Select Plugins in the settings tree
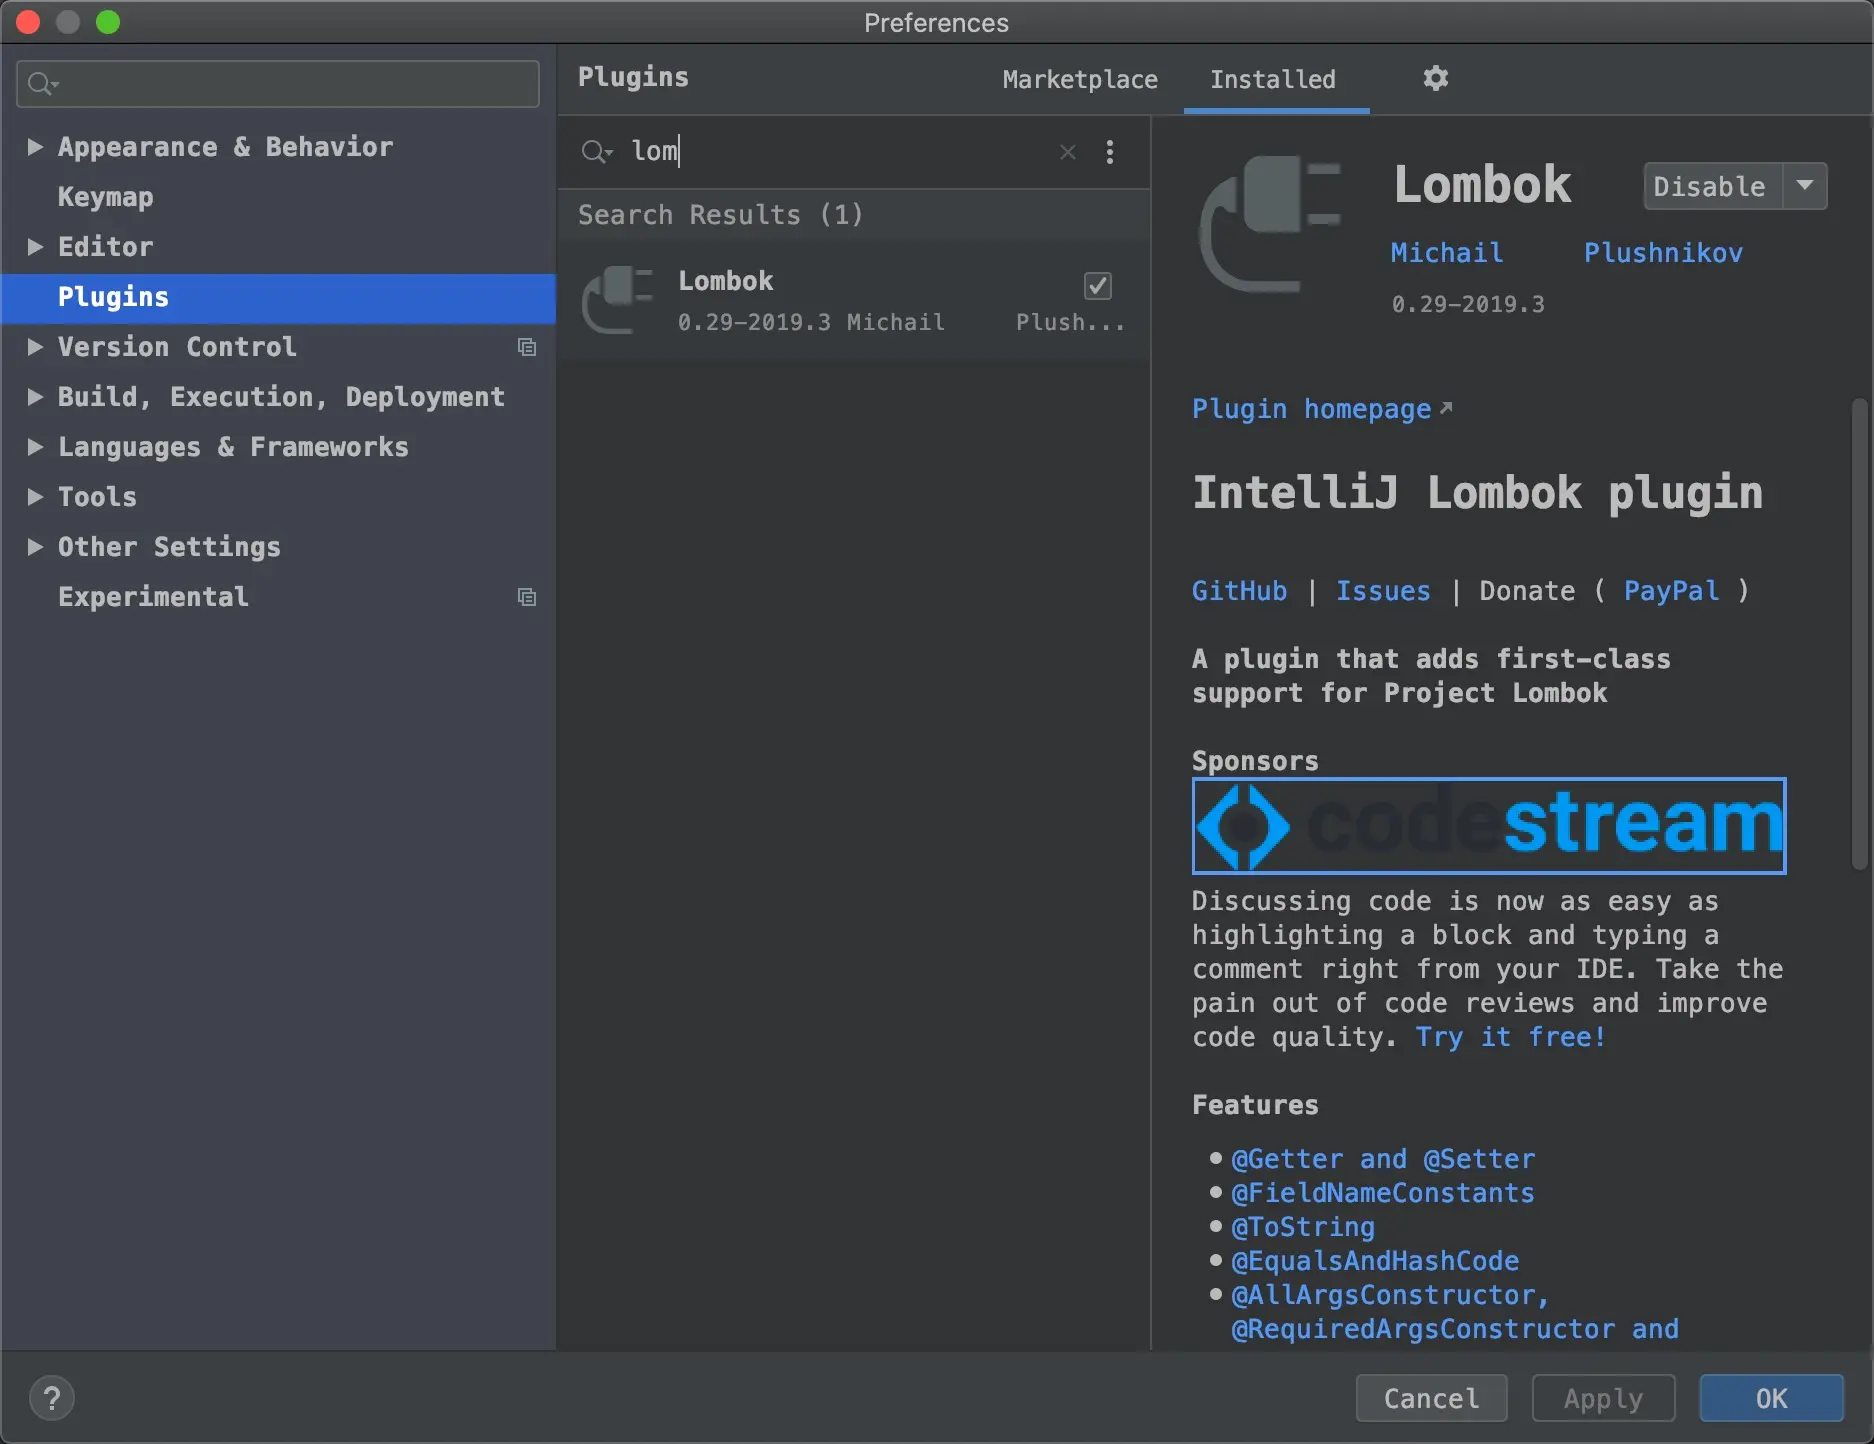 [278, 297]
